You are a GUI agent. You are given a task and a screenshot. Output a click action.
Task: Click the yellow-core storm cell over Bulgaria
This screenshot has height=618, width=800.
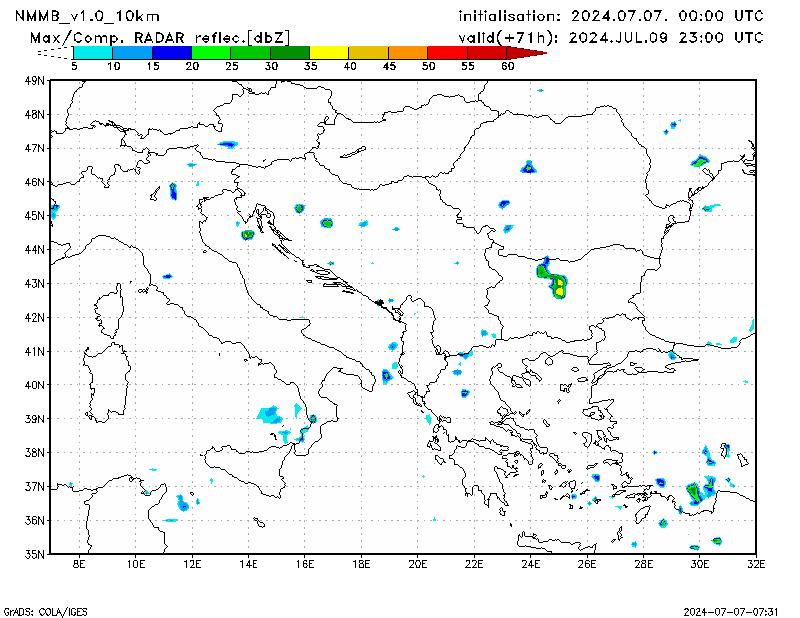click(x=558, y=288)
